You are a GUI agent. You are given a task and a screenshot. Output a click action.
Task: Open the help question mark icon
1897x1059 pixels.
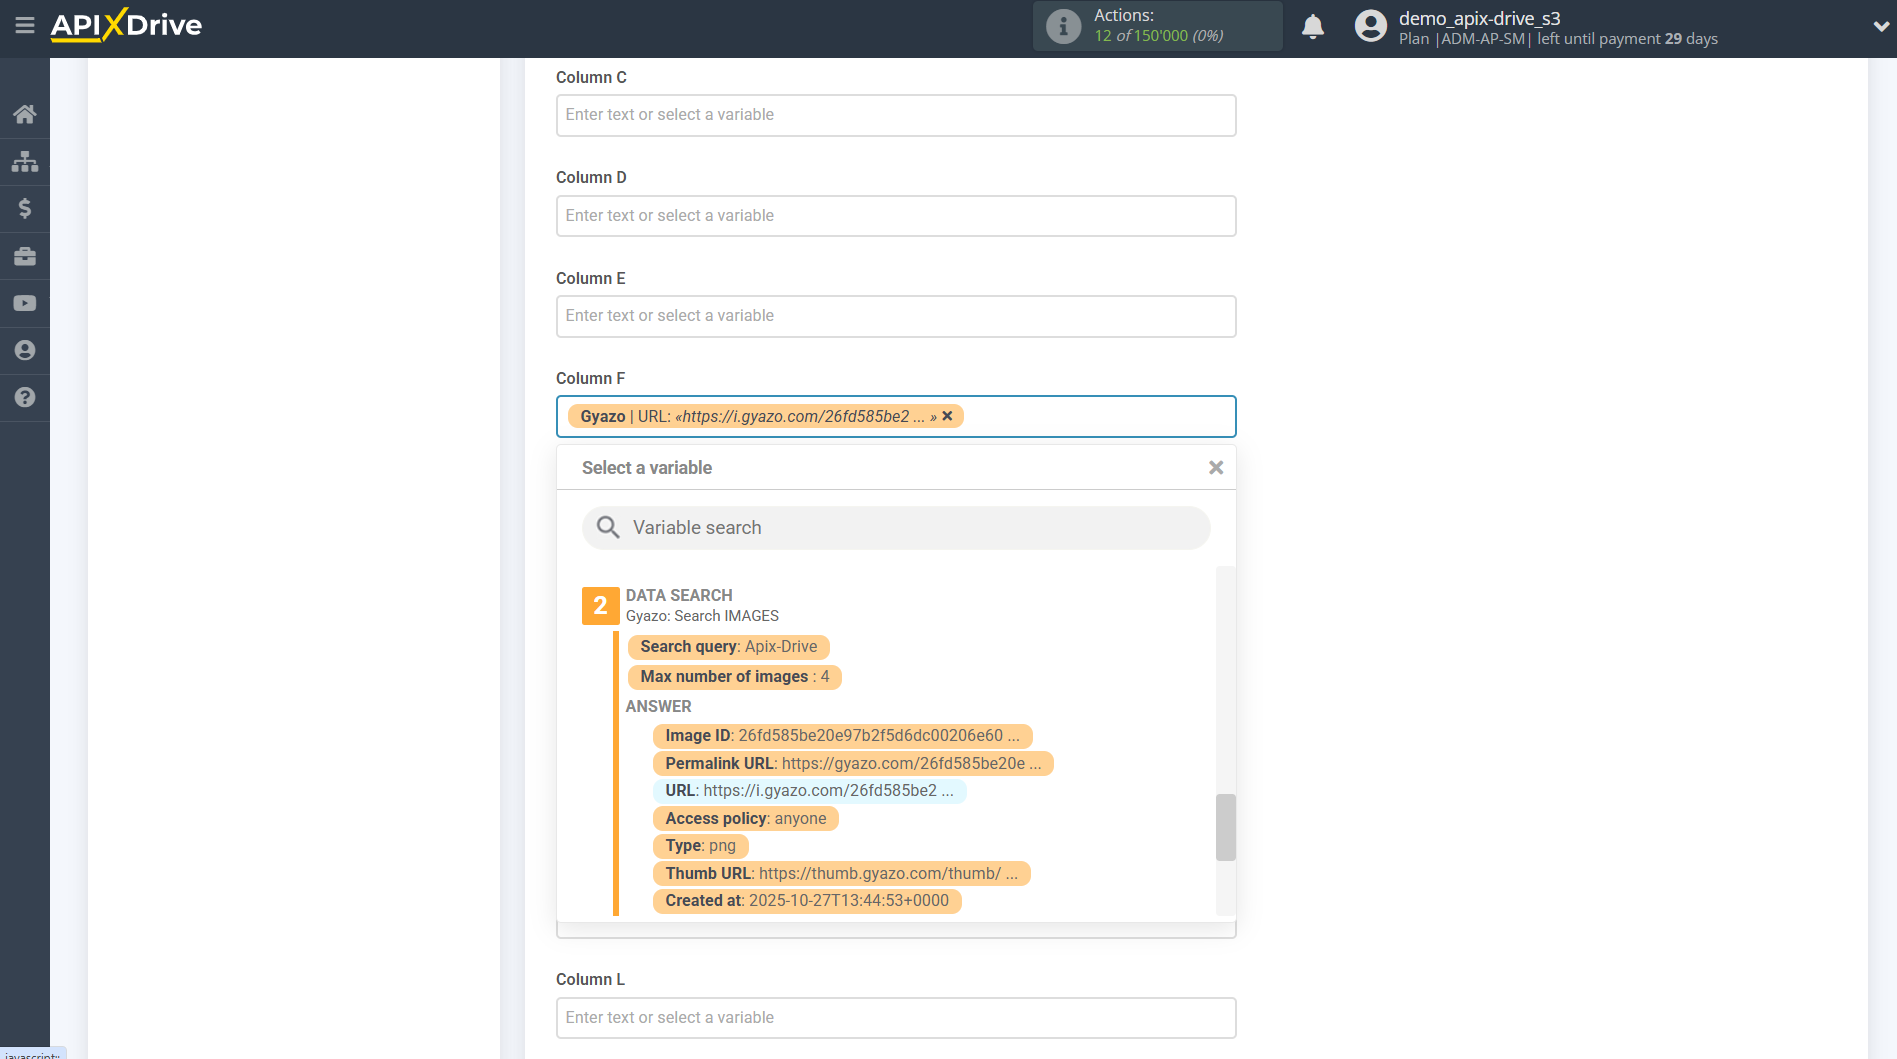(25, 397)
